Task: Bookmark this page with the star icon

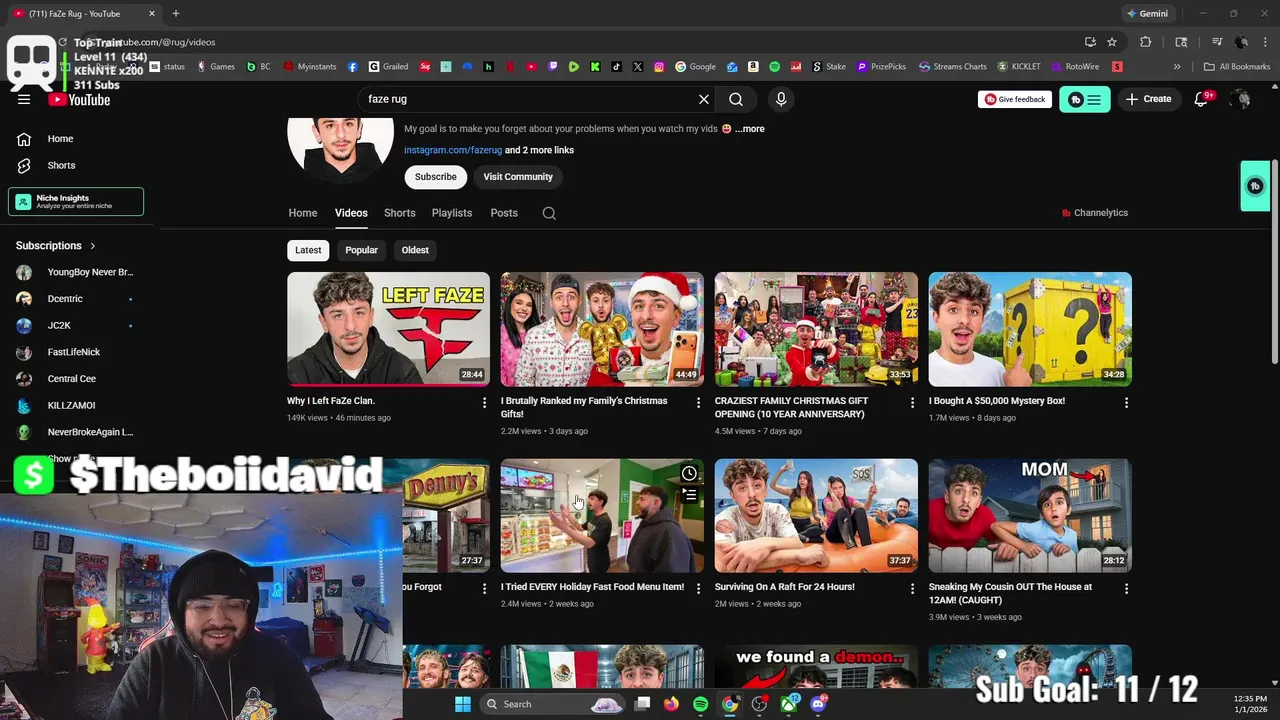Action: pos(1112,42)
